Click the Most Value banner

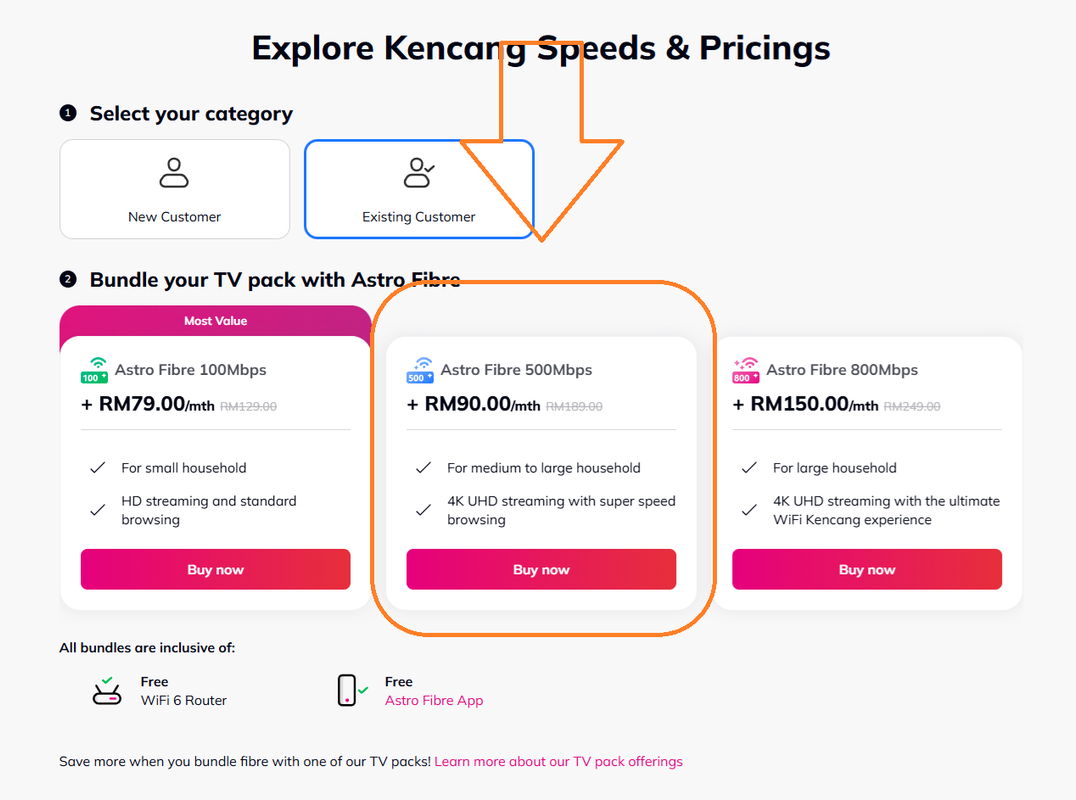(215, 321)
